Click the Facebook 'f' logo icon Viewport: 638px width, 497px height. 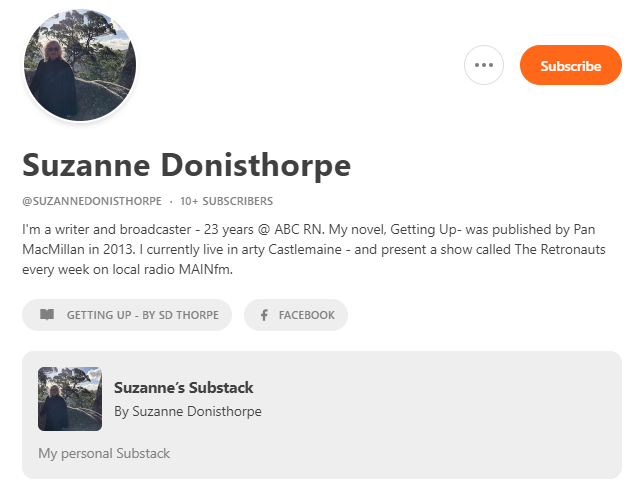pos(264,315)
